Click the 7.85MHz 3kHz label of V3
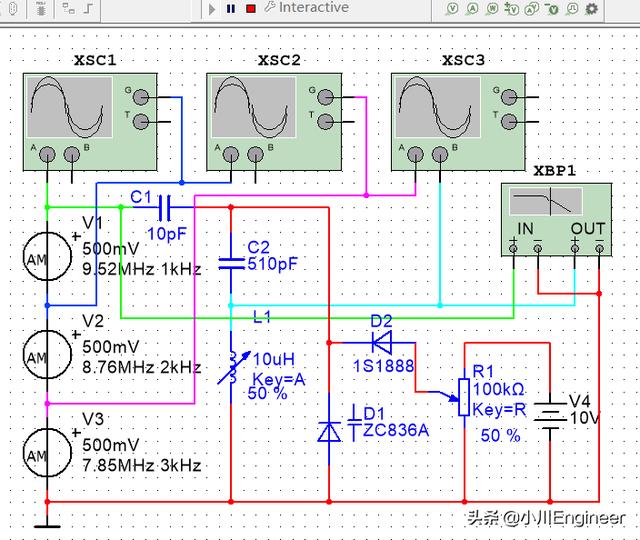 (x=142, y=465)
